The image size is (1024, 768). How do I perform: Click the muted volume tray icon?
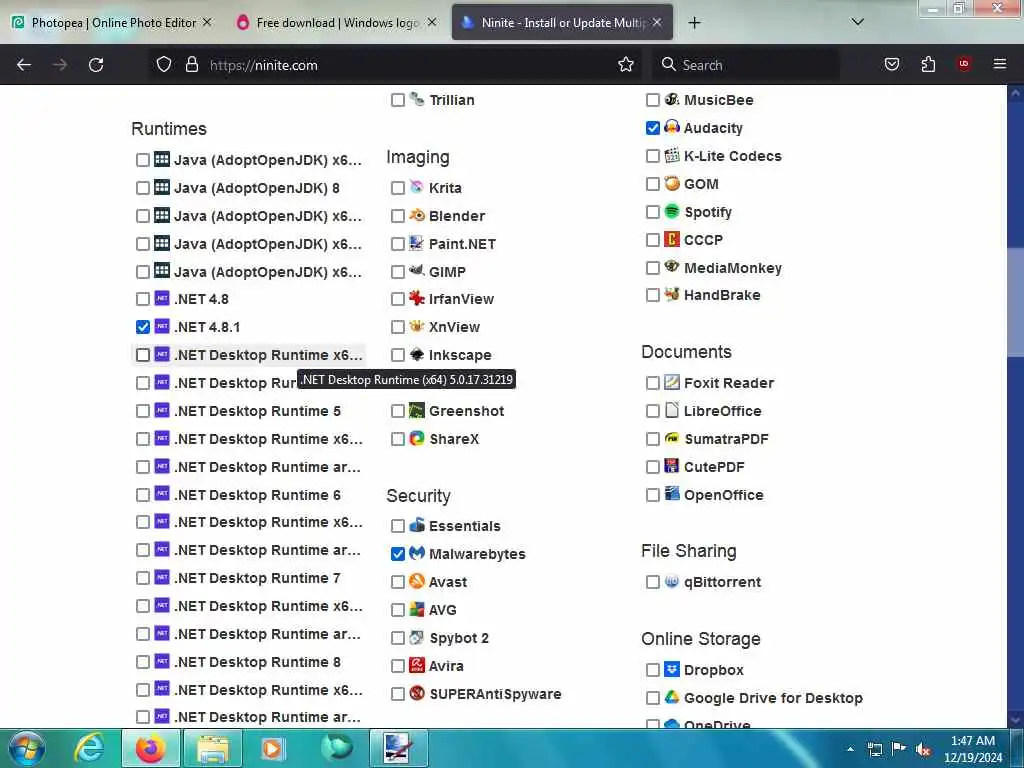click(x=923, y=749)
